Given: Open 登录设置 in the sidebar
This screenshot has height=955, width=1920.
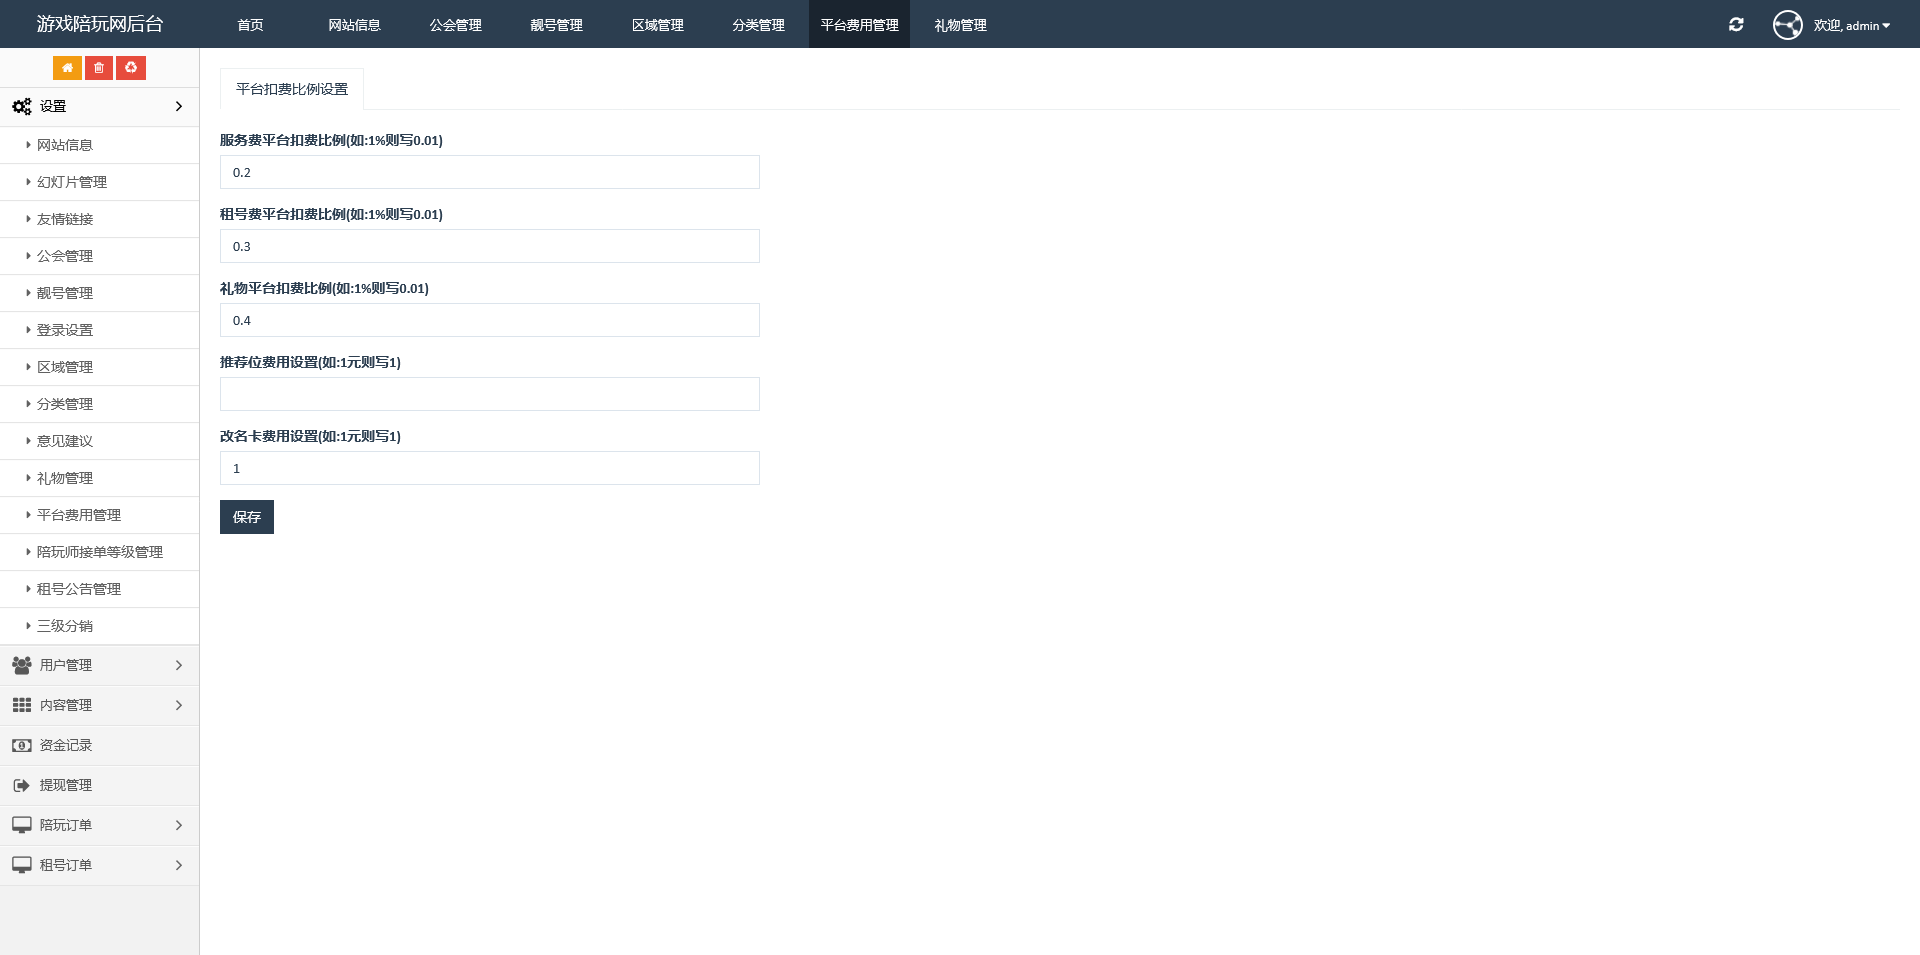Looking at the screenshot, I should pyautogui.click(x=100, y=330).
